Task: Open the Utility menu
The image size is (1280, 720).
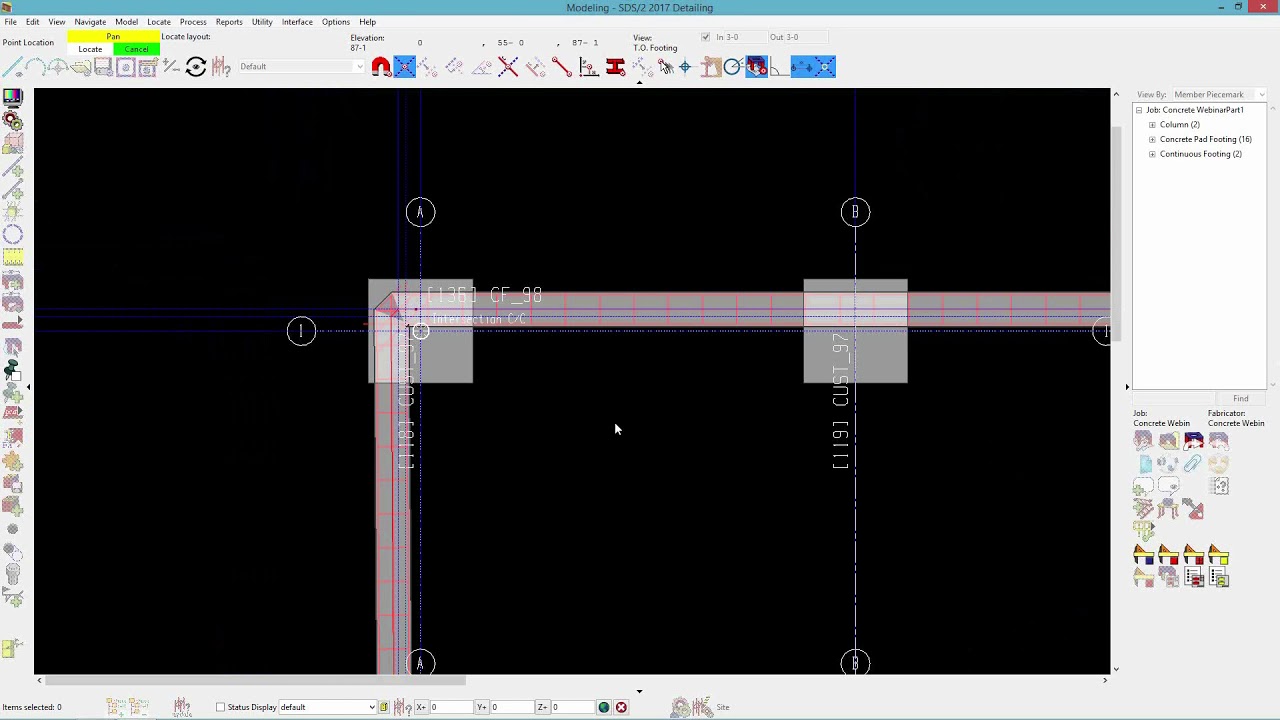Action: 262,22
